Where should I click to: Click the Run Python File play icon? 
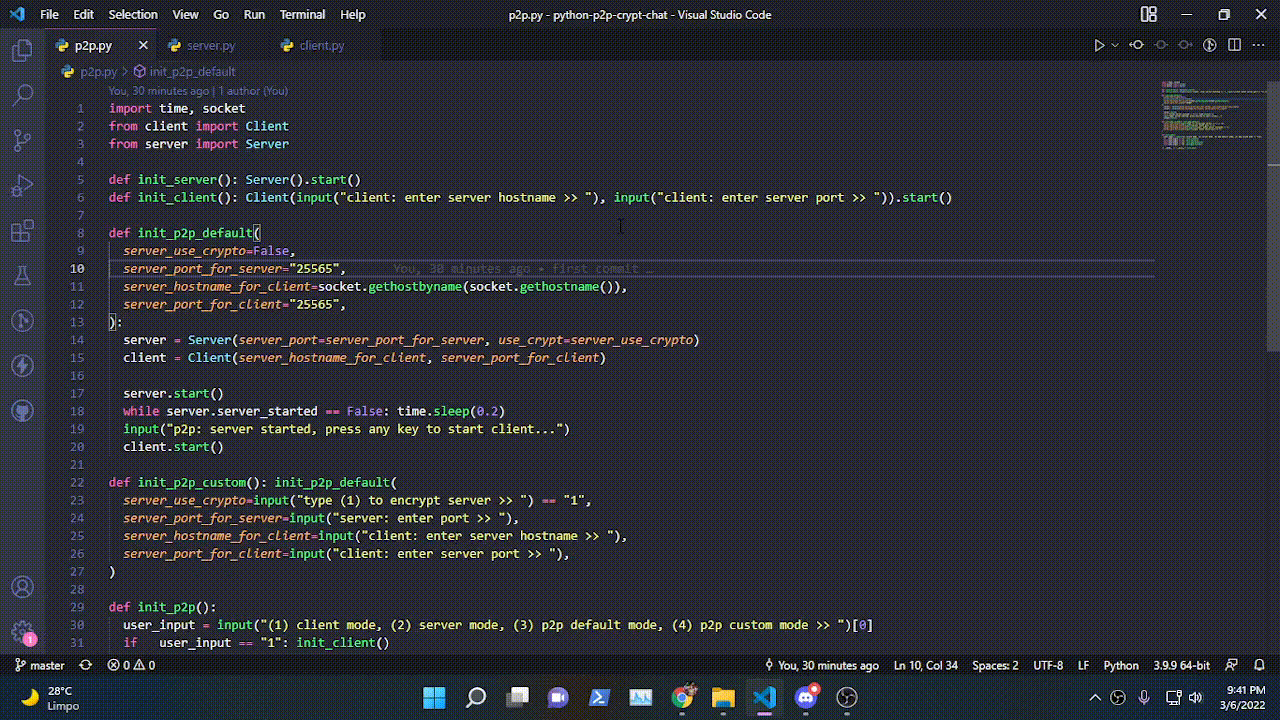[1099, 45]
